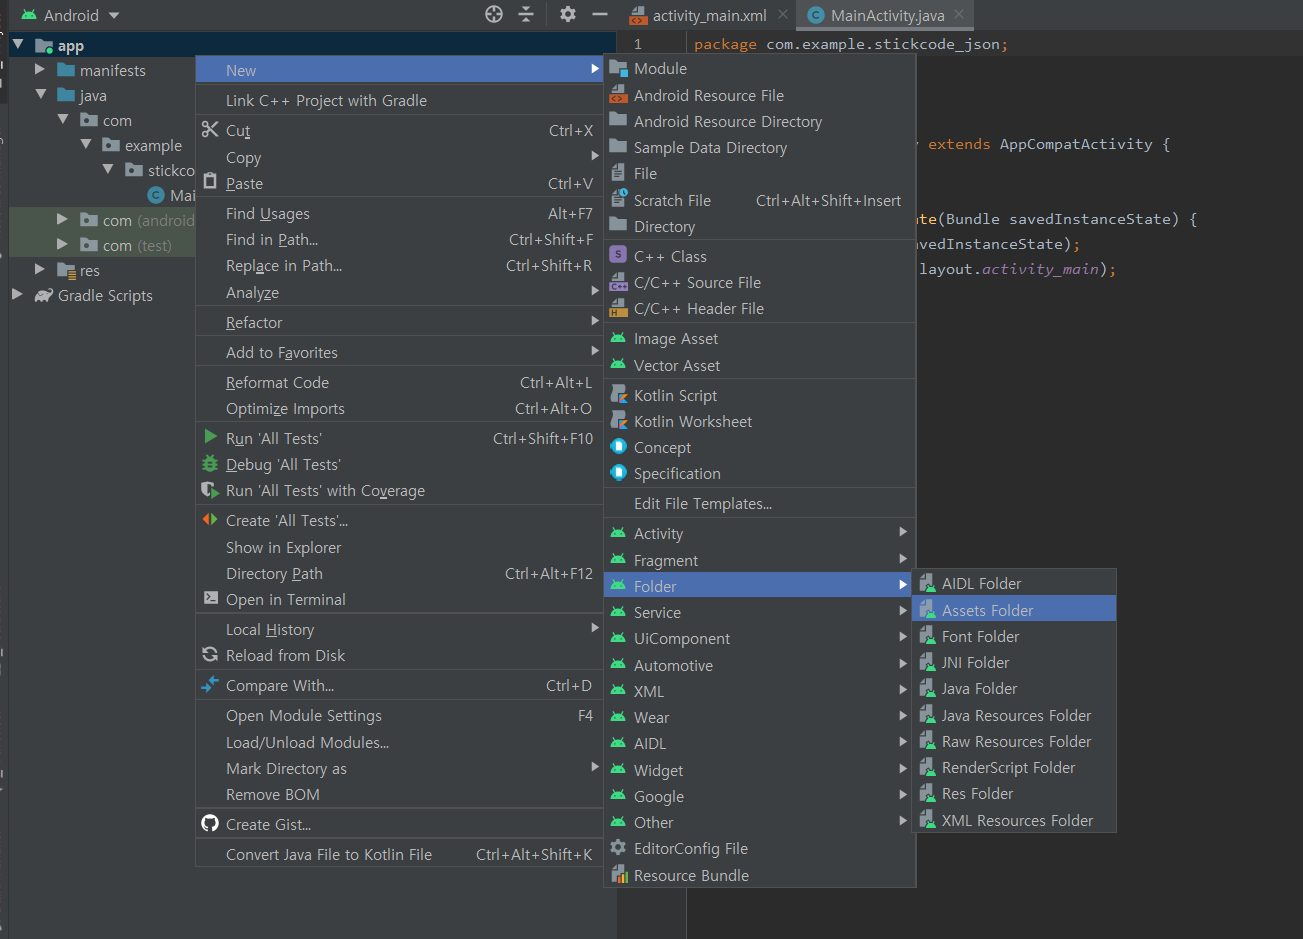
Task: Select Convert Java File to Kotlin File
Action: [399, 854]
